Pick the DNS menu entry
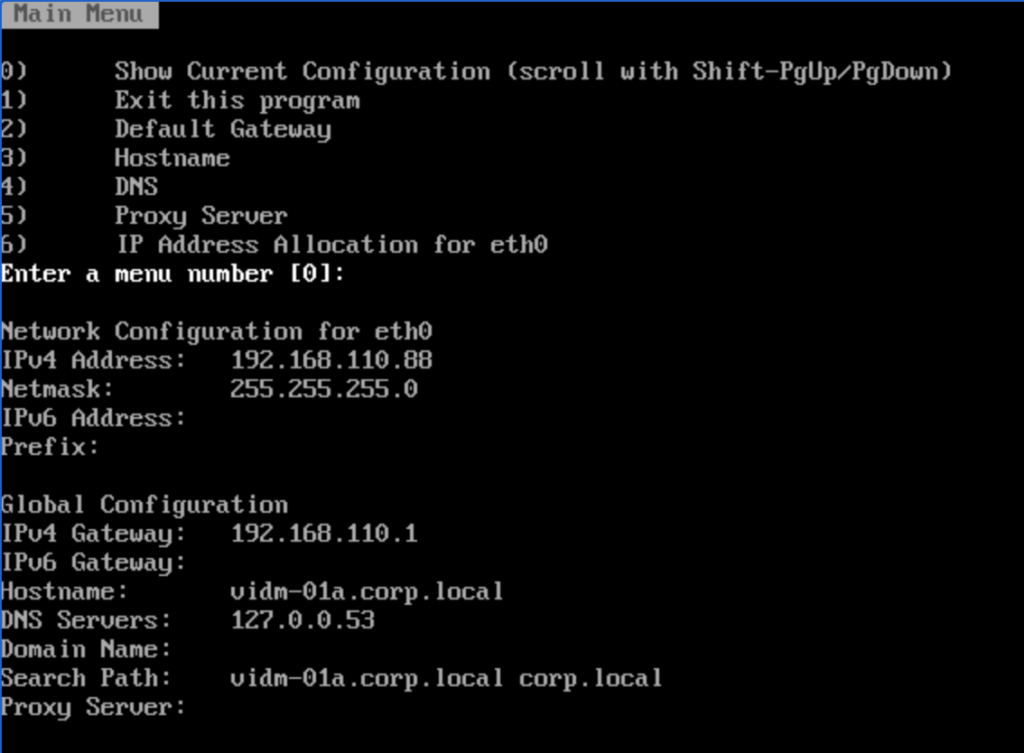The height and width of the screenshot is (753, 1024). pos(136,187)
